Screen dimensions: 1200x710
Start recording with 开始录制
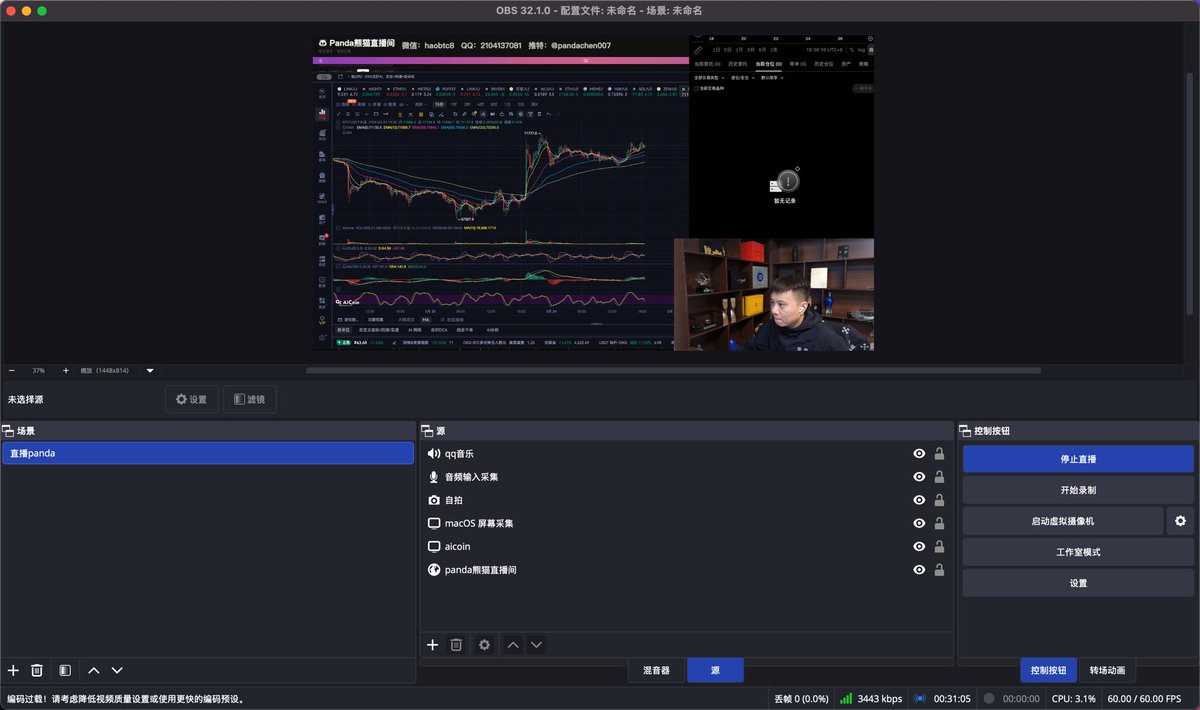click(x=1078, y=490)
